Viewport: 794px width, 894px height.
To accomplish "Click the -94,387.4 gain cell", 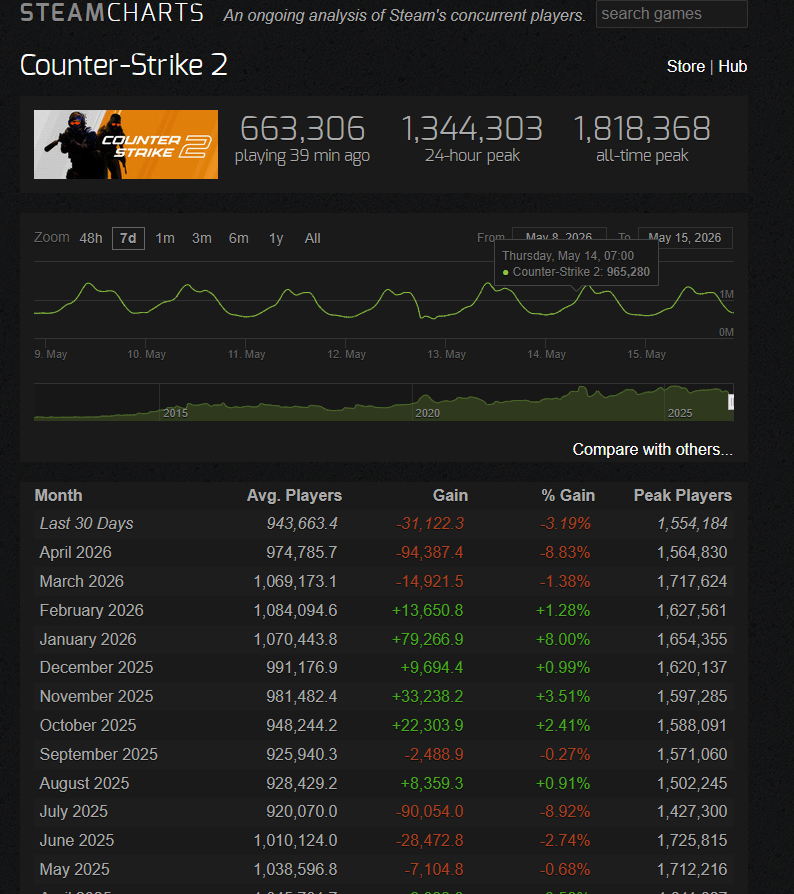I will point(430,552).
